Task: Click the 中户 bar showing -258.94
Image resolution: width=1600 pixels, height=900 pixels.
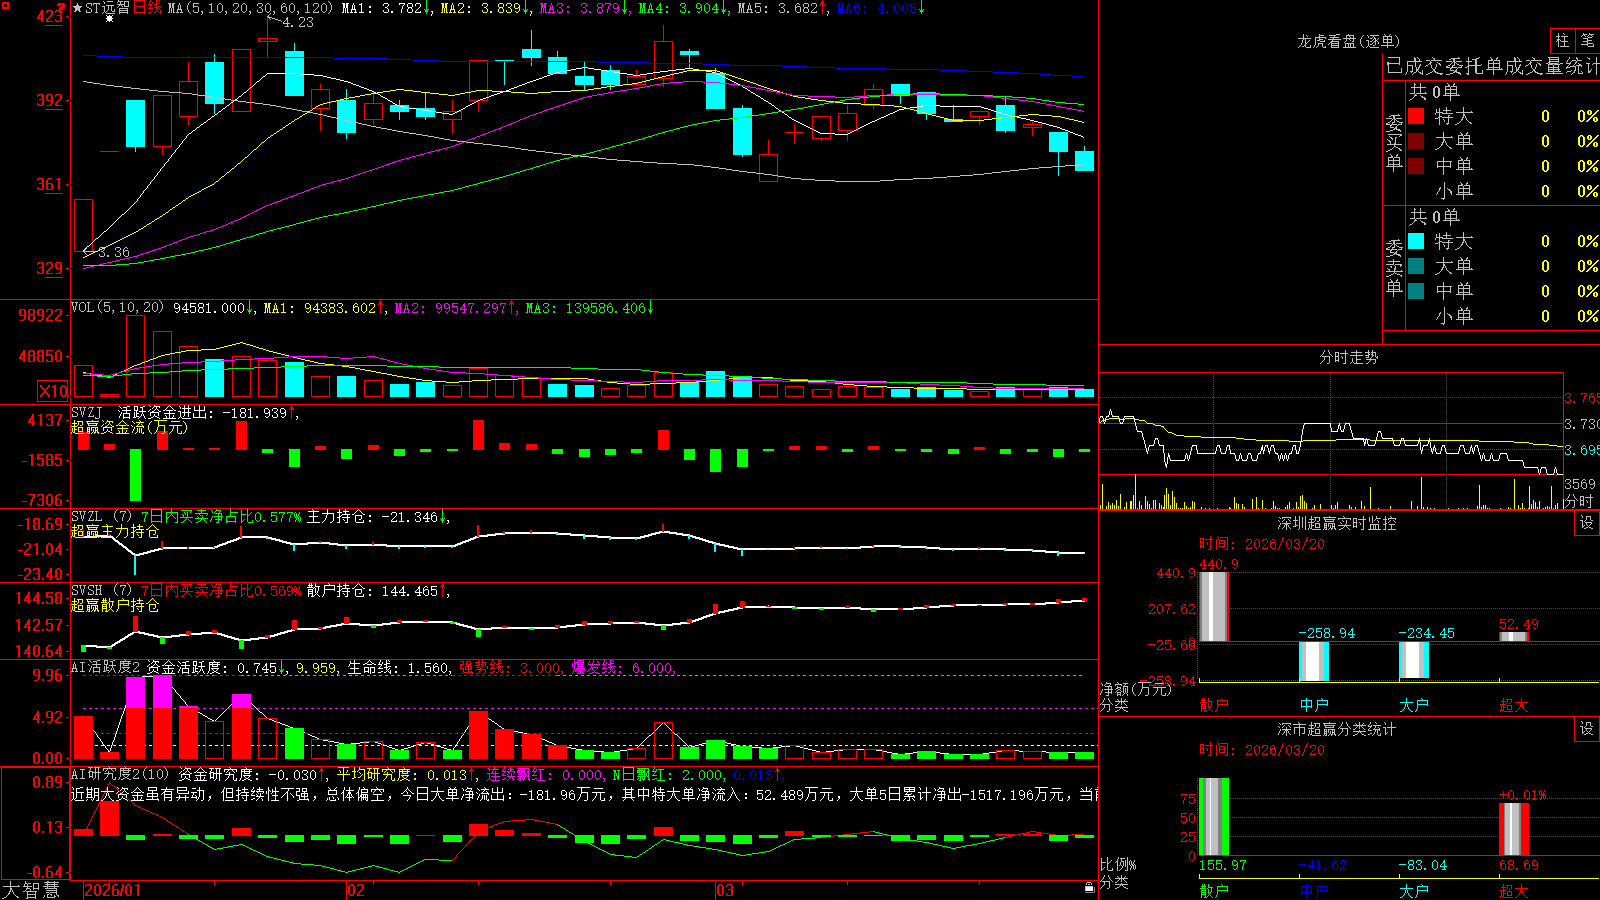Action: pos(1313,661)
